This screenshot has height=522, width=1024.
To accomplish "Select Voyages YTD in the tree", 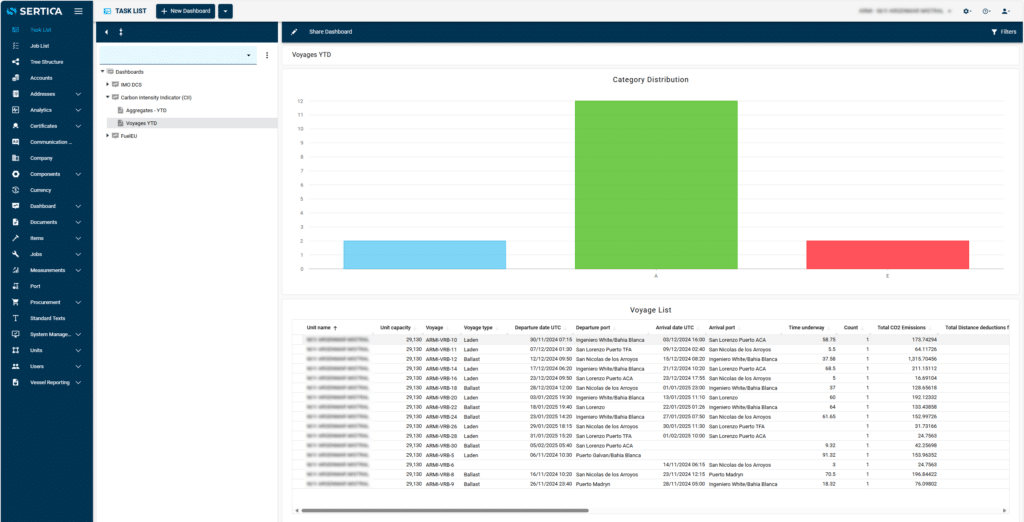I will tap(141, 123).
